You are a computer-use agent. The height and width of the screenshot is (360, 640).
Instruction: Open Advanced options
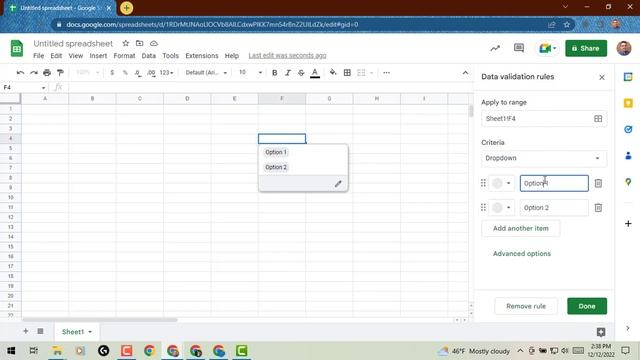tap(522, 253)
